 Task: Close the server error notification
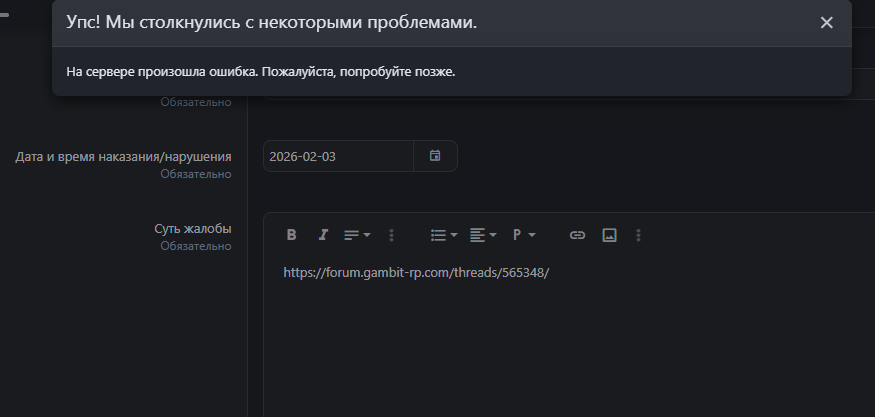click(826, 23)
